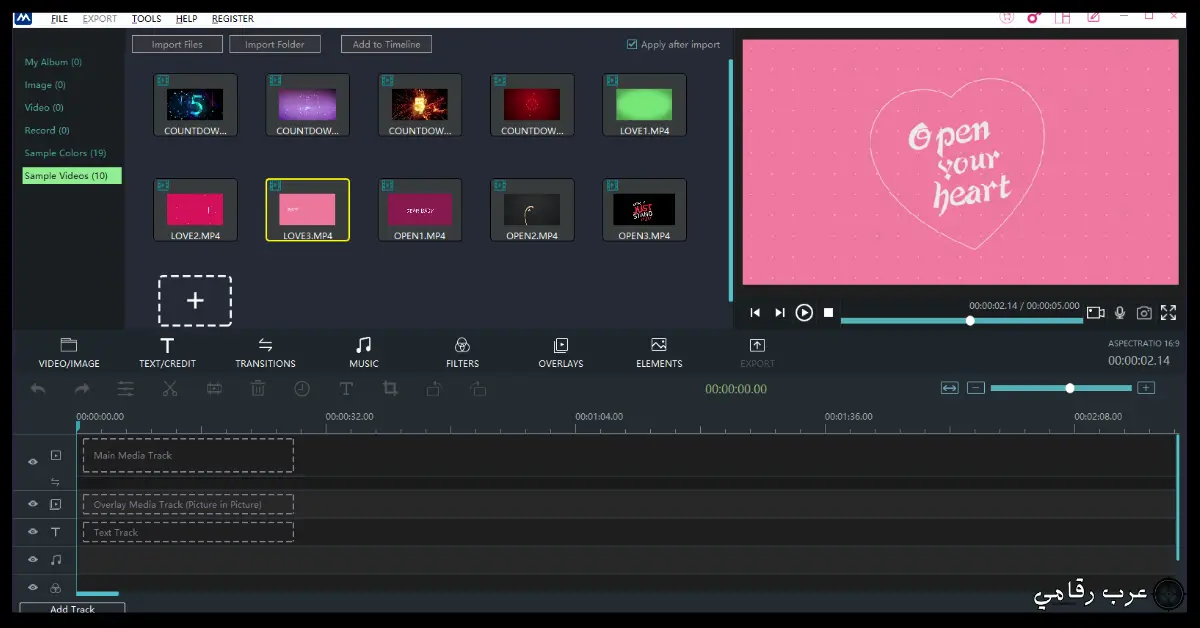Open the Record voiceover microphone icon
This screenshot has width=1200, height=628.
pyautogui.click(x=1120, y=312)
